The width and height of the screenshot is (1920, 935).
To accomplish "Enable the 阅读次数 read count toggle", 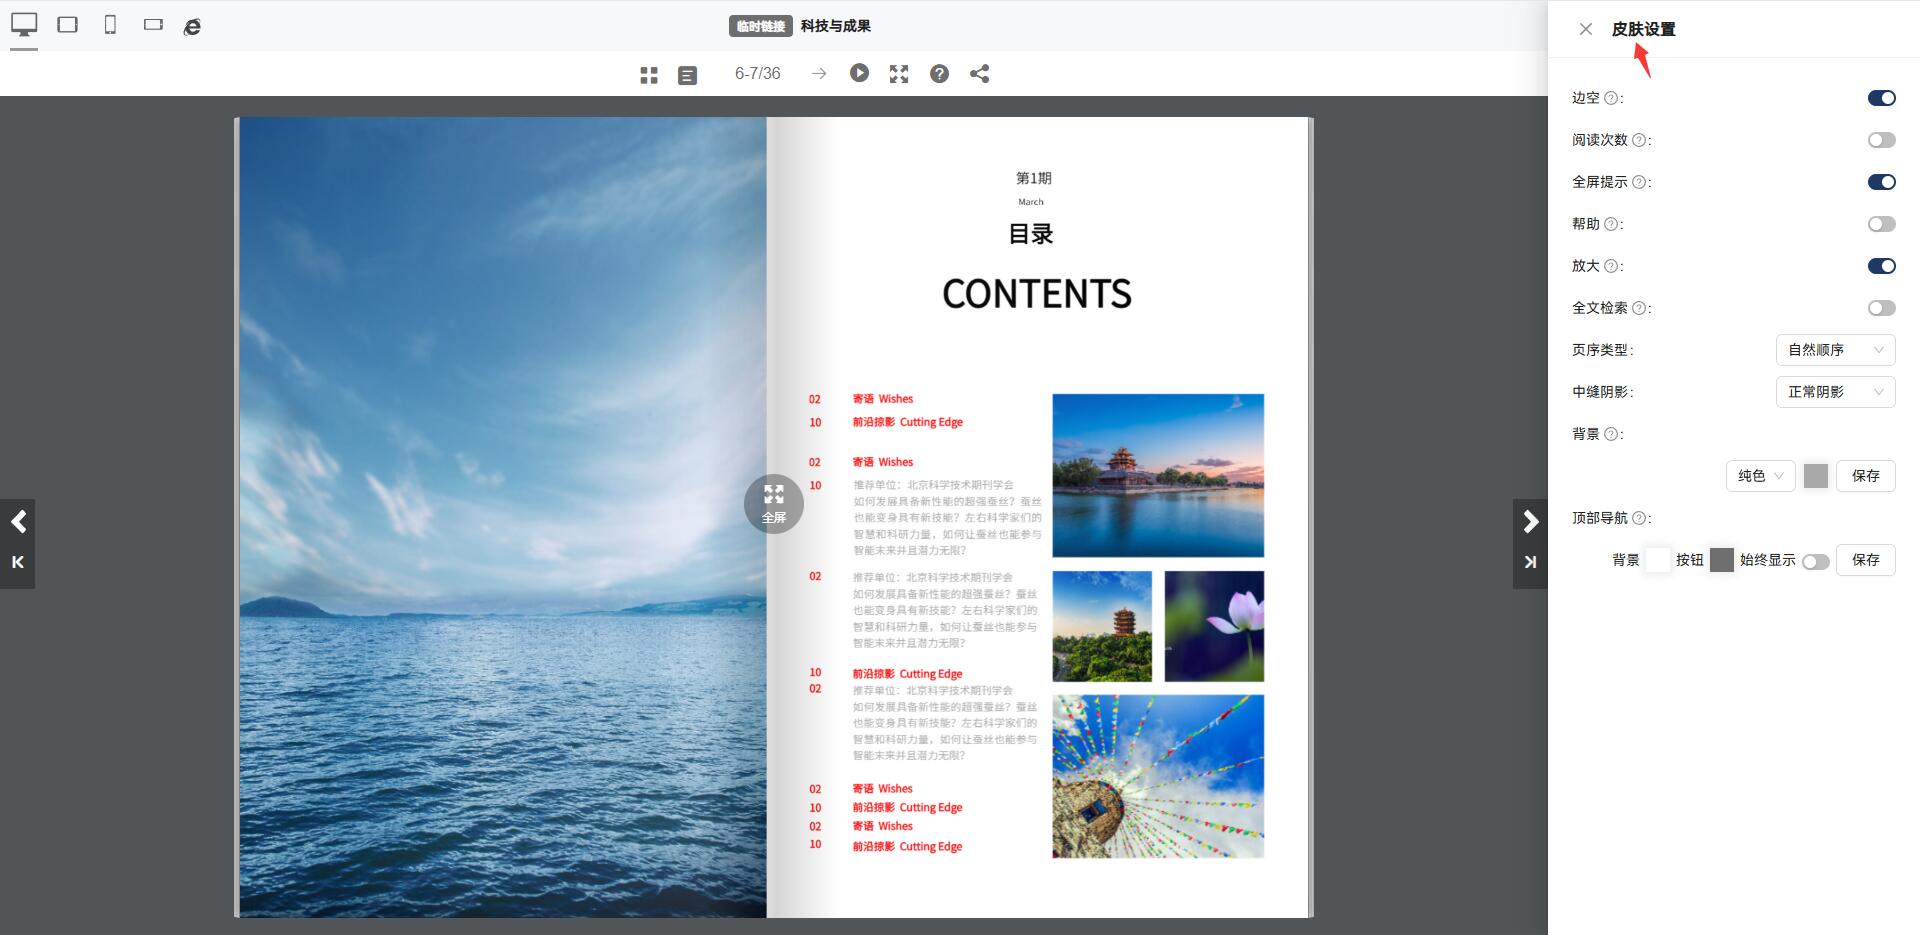I will tap(1881, 140).
